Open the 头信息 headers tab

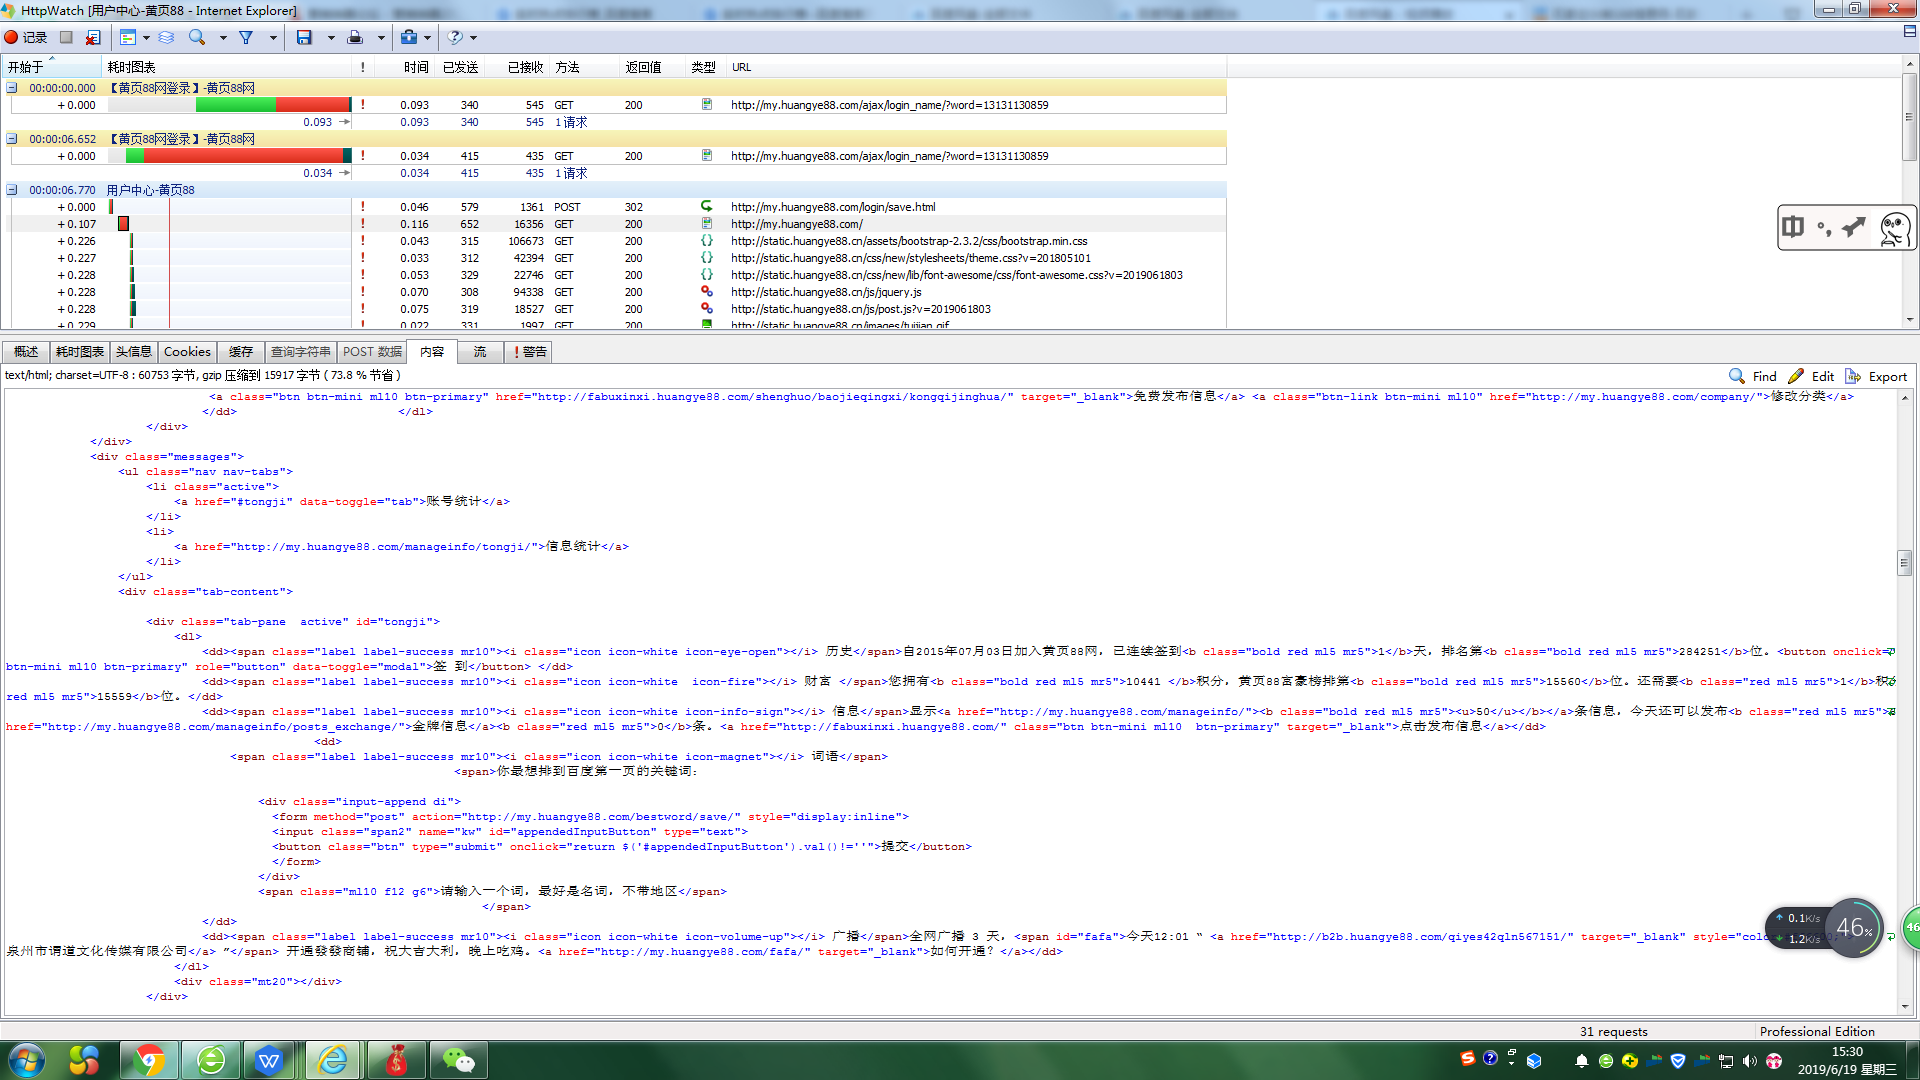coord(133,352)
